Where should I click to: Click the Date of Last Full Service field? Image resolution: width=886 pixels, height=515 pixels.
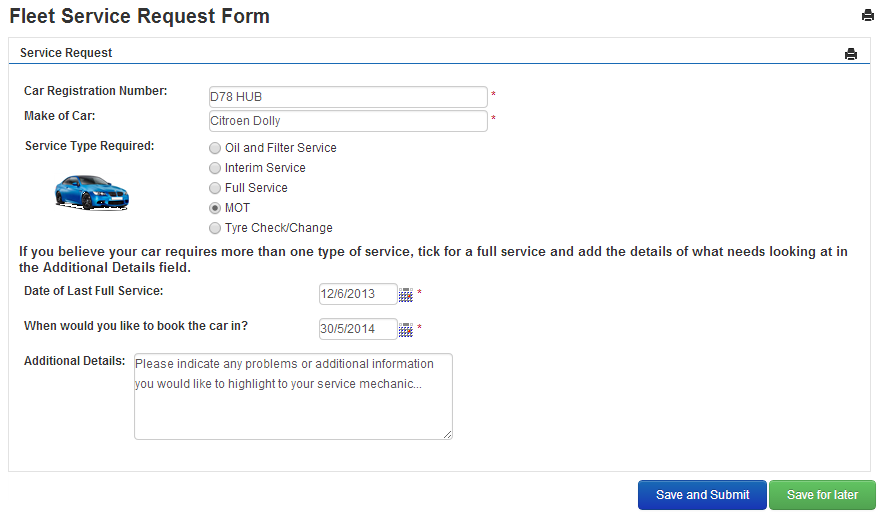tap(357, 294)
